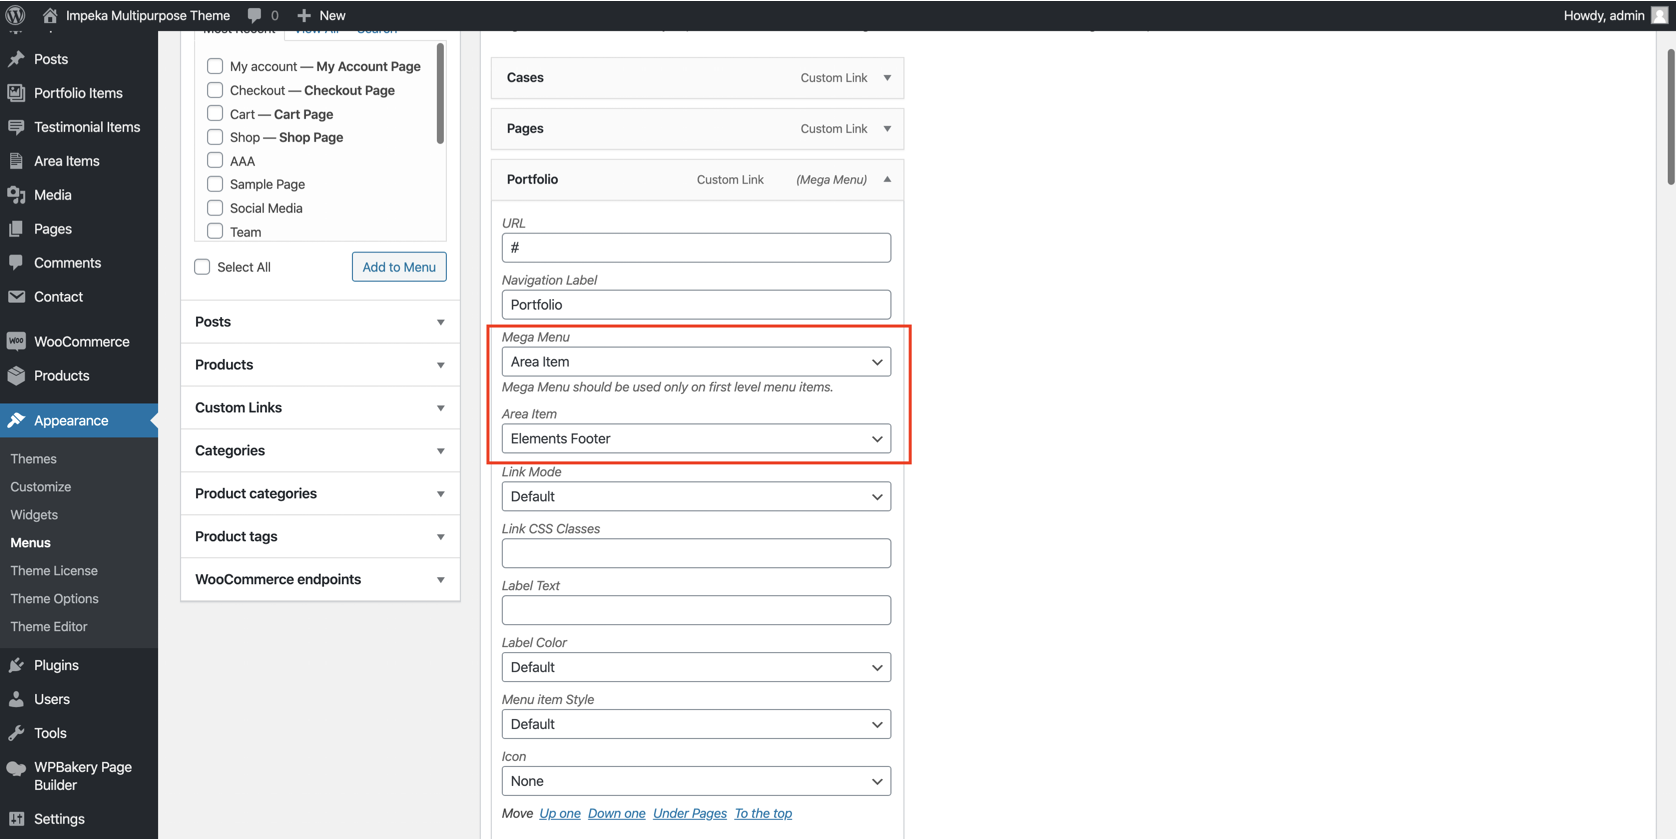Click the WordPress logo icon
The height and width of the screenshot is (839, 1677).
coord(15,15)
